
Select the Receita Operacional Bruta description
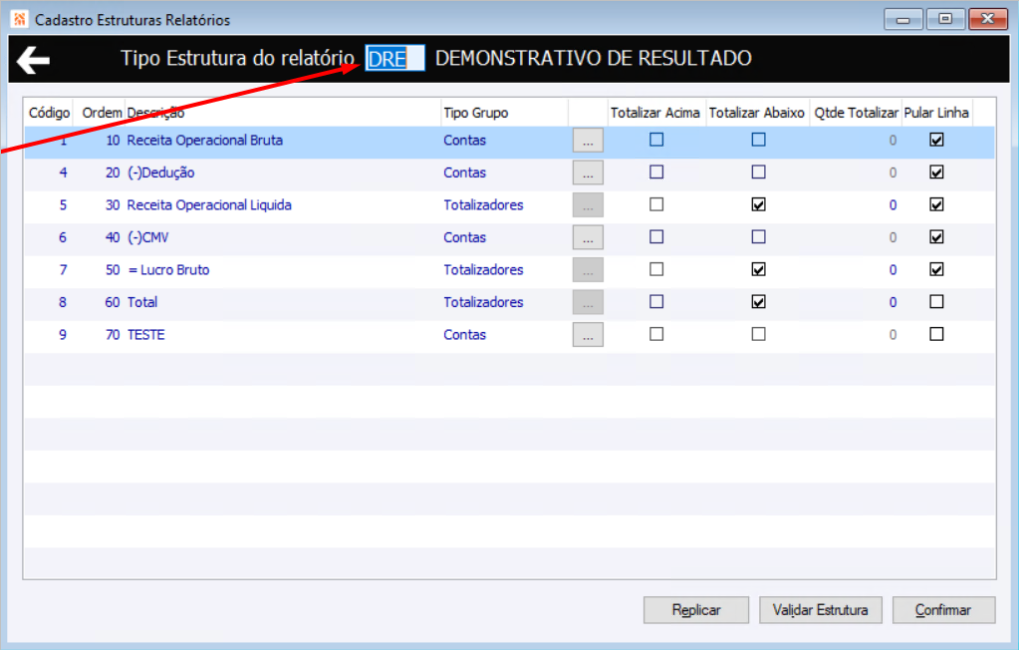pos(205,140)
